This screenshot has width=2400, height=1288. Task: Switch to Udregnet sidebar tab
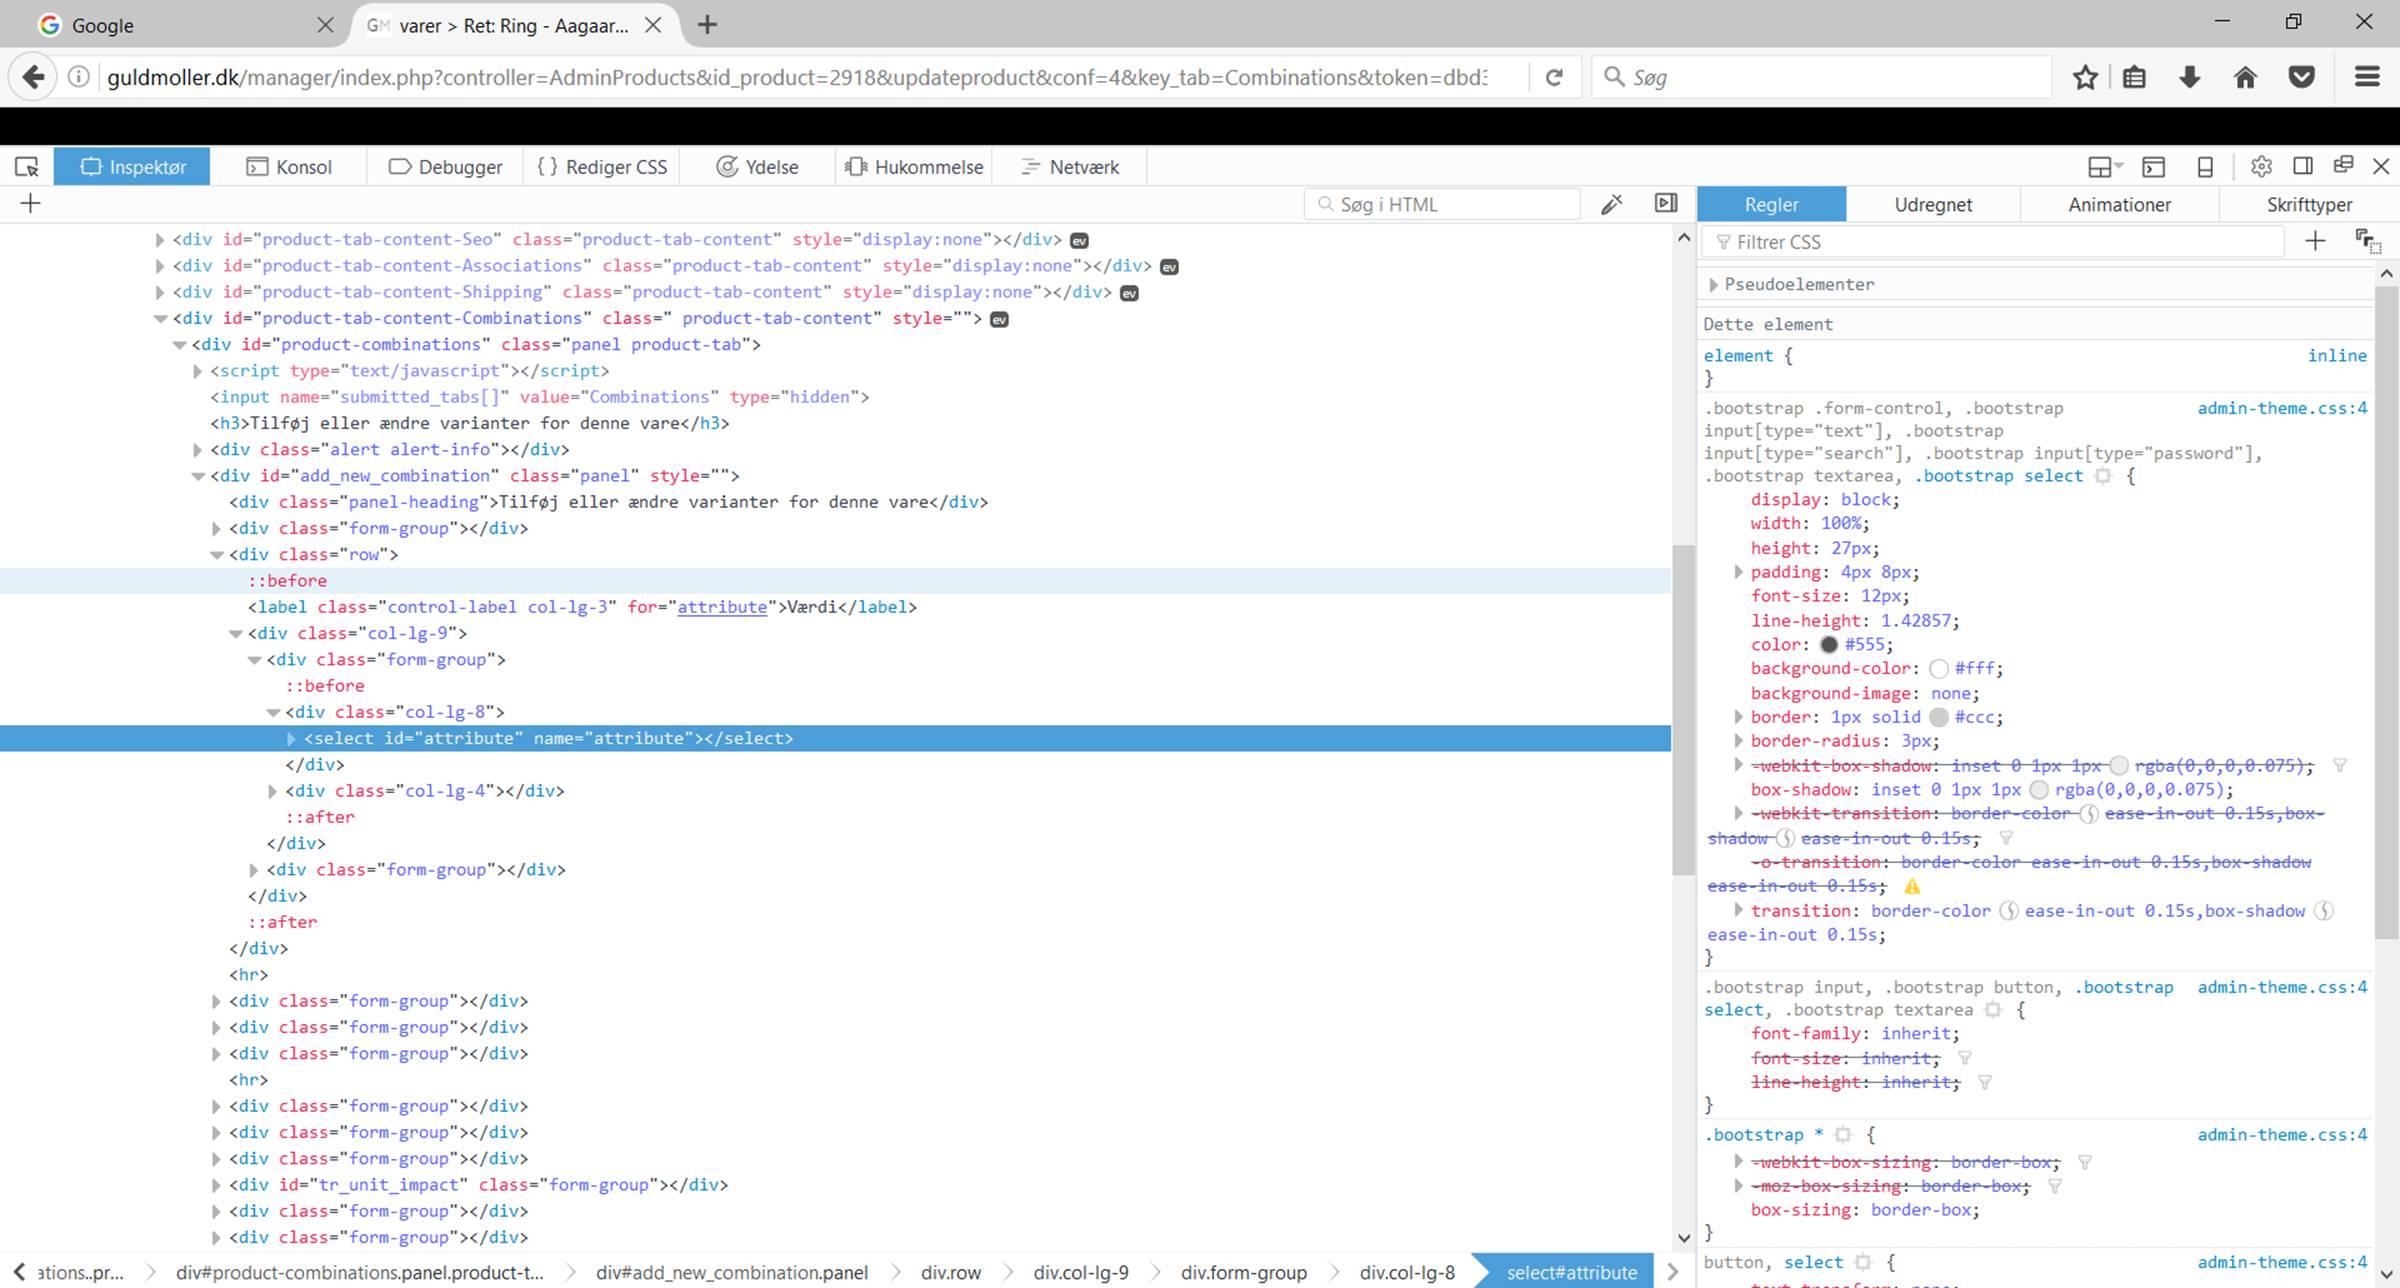pos(1933,204)
